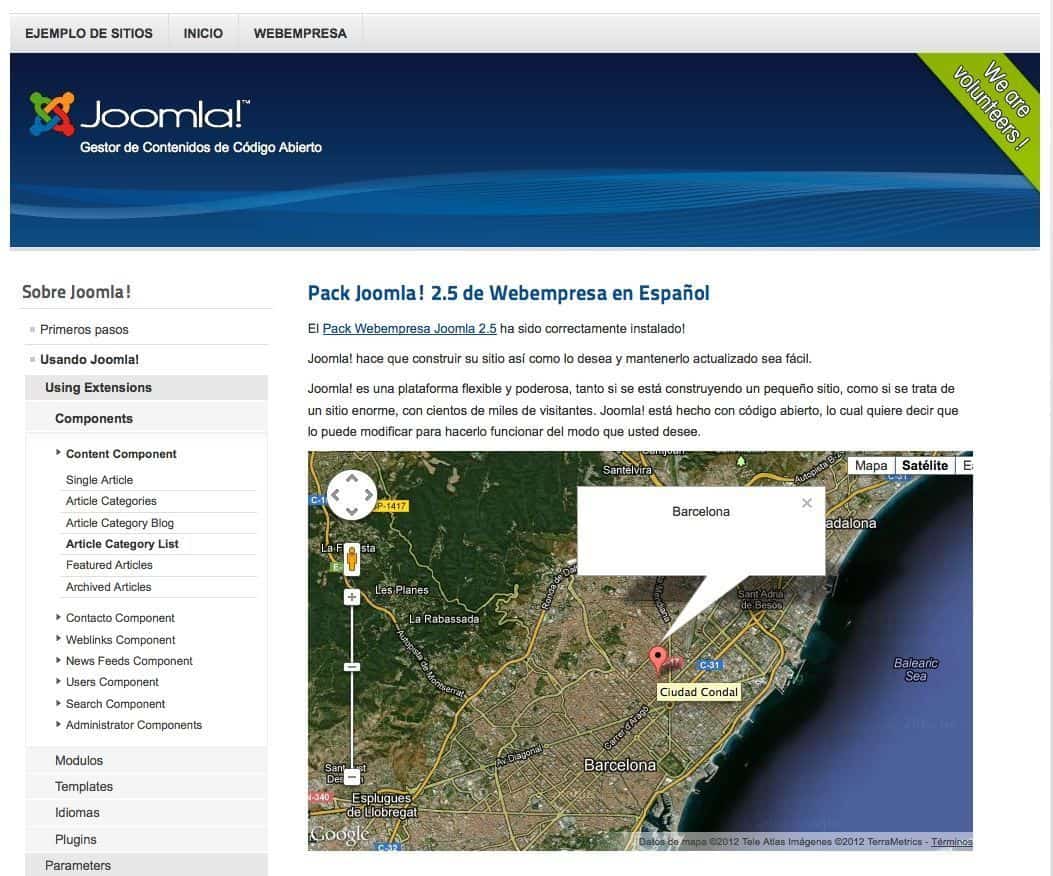Open Primeros pasos sidebar link
1053x876 pixels.
pyautogui.click(x=84, y=329)
